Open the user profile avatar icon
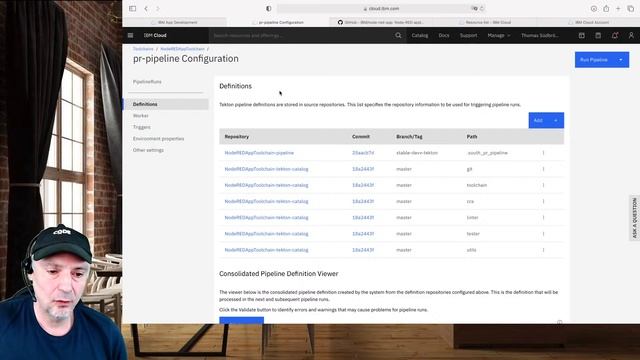Viewport: 640px width, 360px height. click(631, 36)
